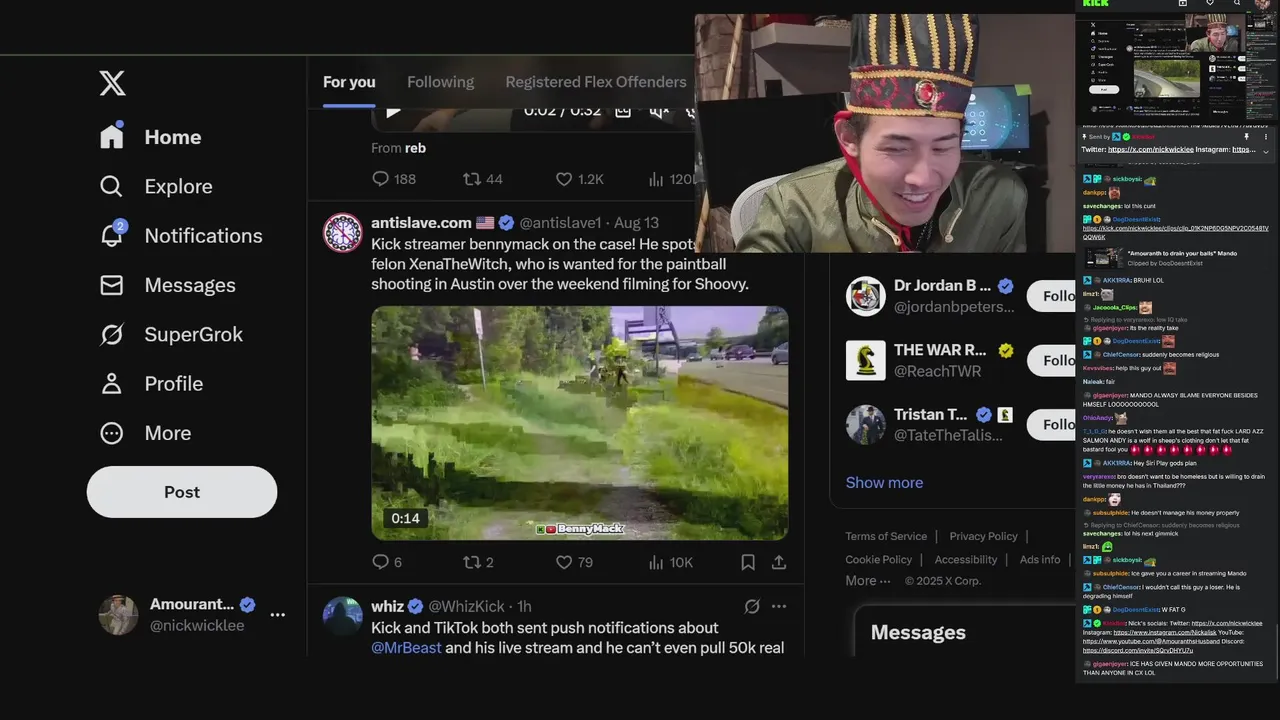
Task: Bookmark the antislave.com post
Action: pyautogui.click(x=748, y=562)
